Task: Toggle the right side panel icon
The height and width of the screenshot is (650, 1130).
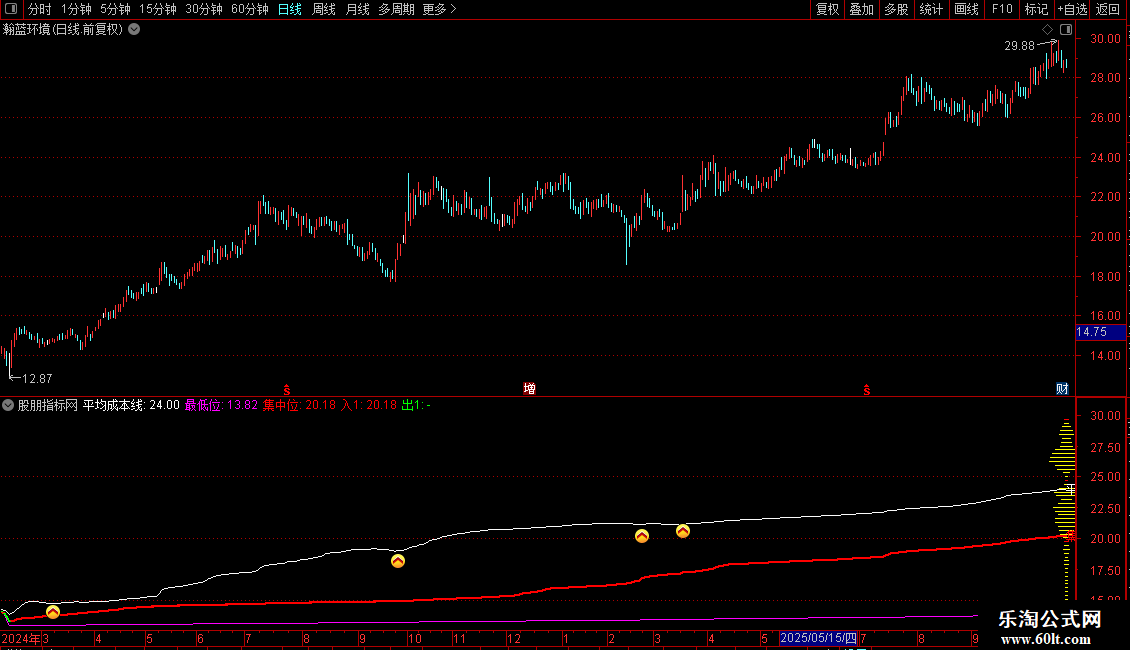Action: click(x=1066, y=30)
